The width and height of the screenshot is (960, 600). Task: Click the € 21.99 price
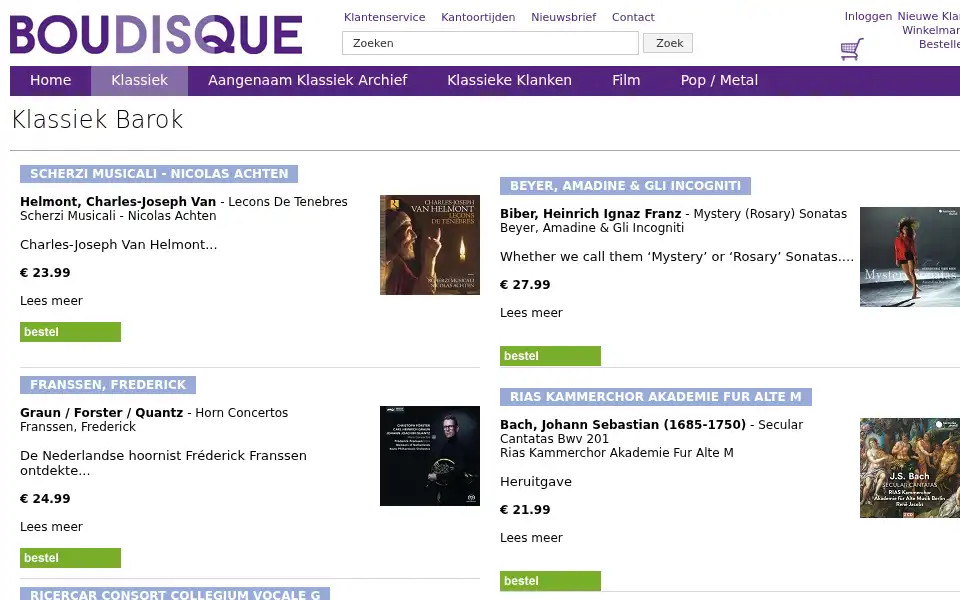click(x=525, y=509)
